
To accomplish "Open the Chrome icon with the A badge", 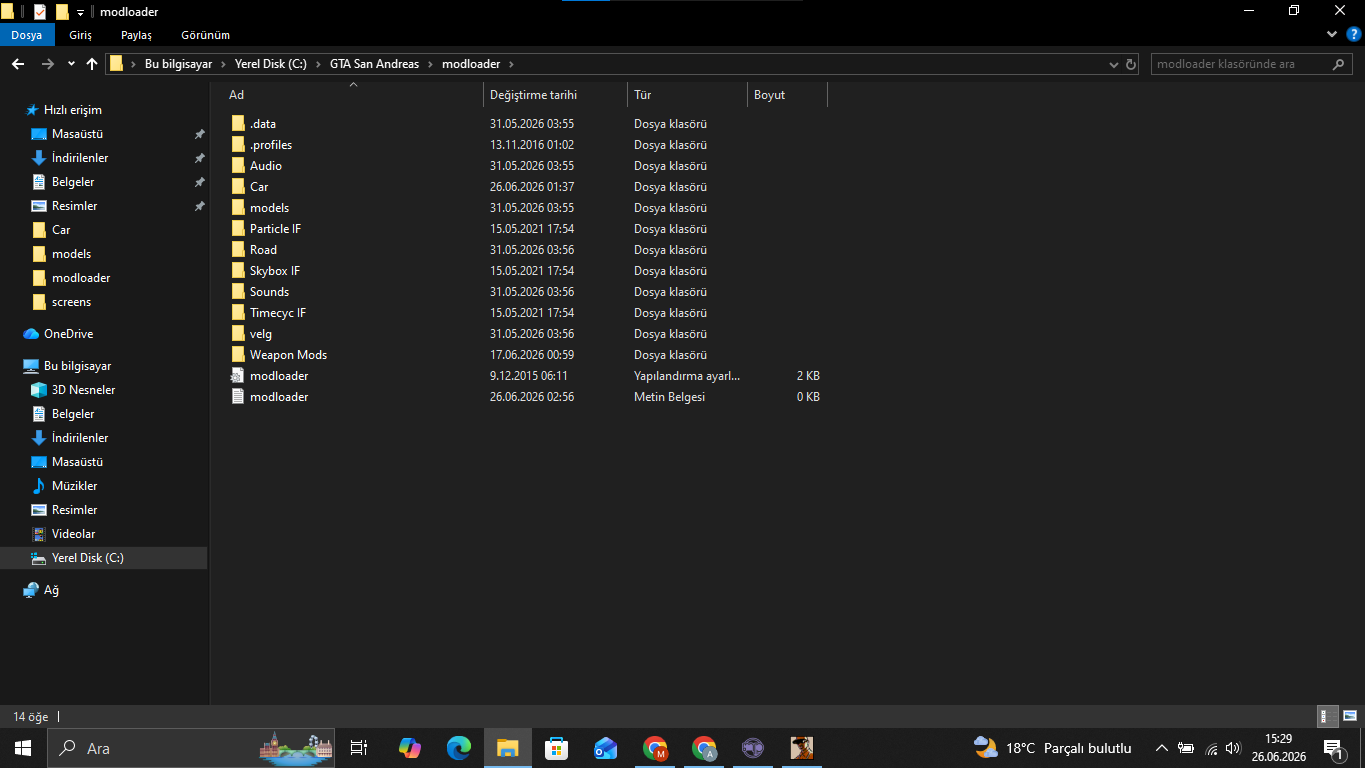I will coord(704,748).
